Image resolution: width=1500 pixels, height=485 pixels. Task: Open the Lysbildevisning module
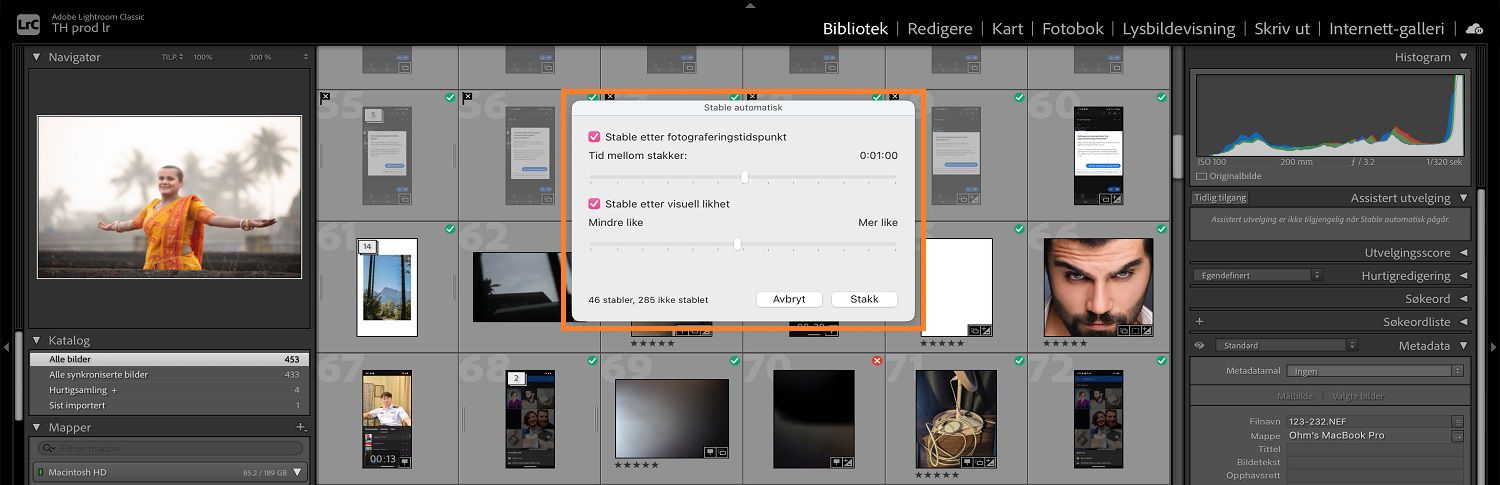click(x=1178, y=29)
